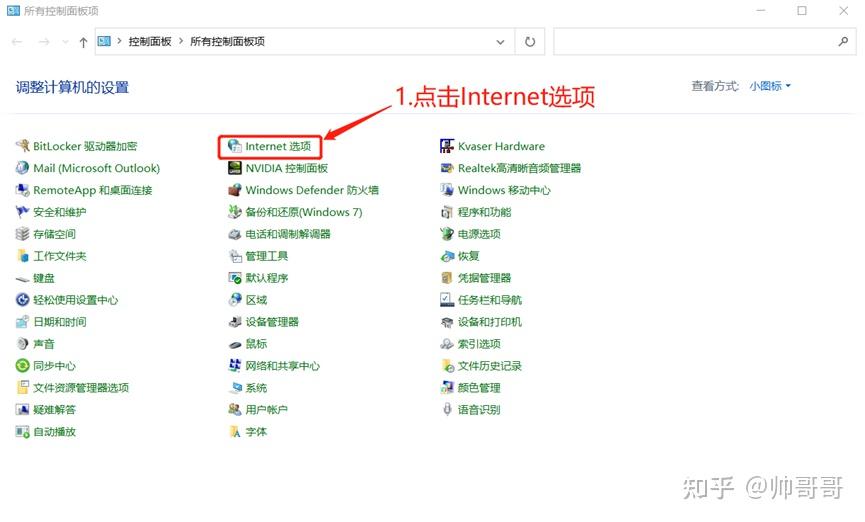Viewport: 865px width, 522px height.
Task: Click Realtek高清晰音频管理器 icon
Action: [x=447, y=168]
